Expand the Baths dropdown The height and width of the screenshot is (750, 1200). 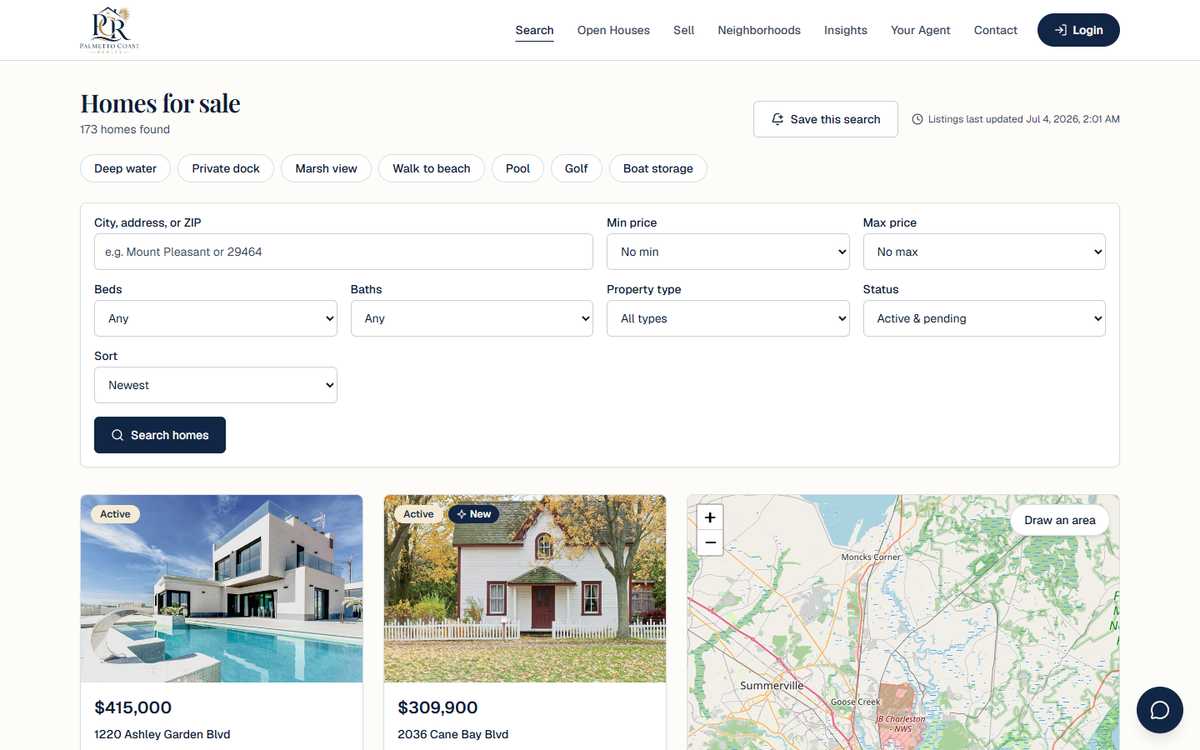coord(472,318)
